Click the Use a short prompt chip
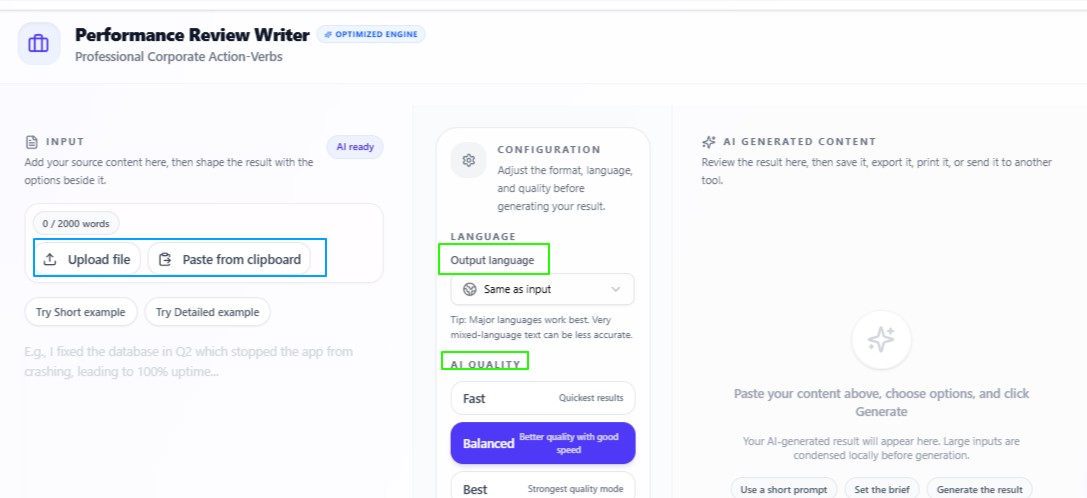 784,489
